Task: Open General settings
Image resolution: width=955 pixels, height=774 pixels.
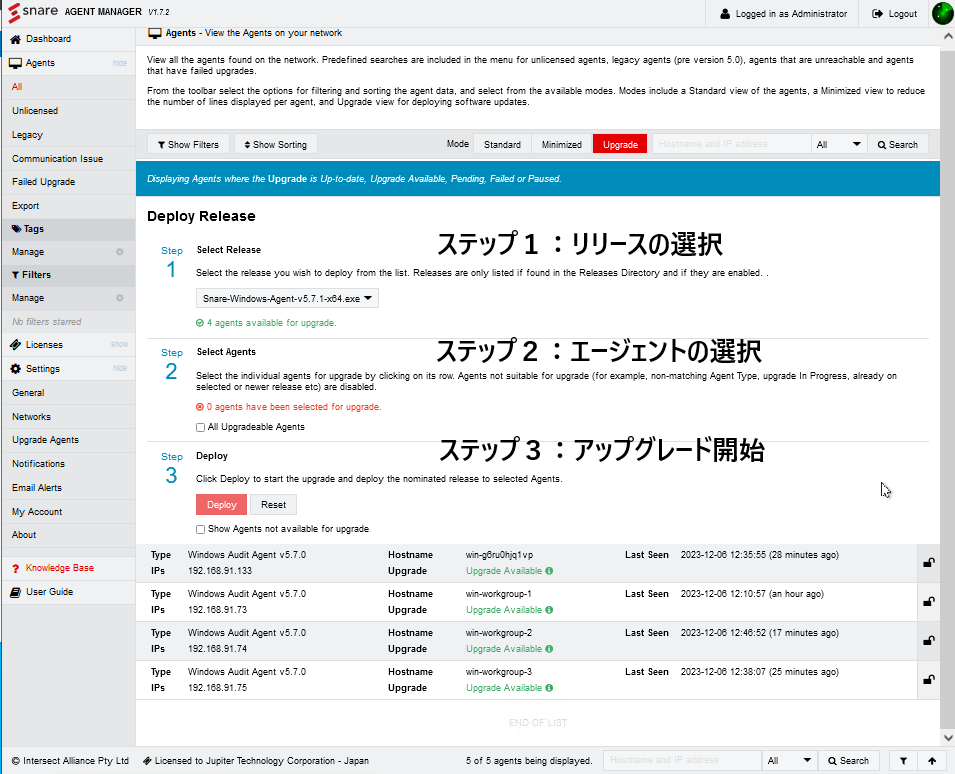Action: pos(28,393)
